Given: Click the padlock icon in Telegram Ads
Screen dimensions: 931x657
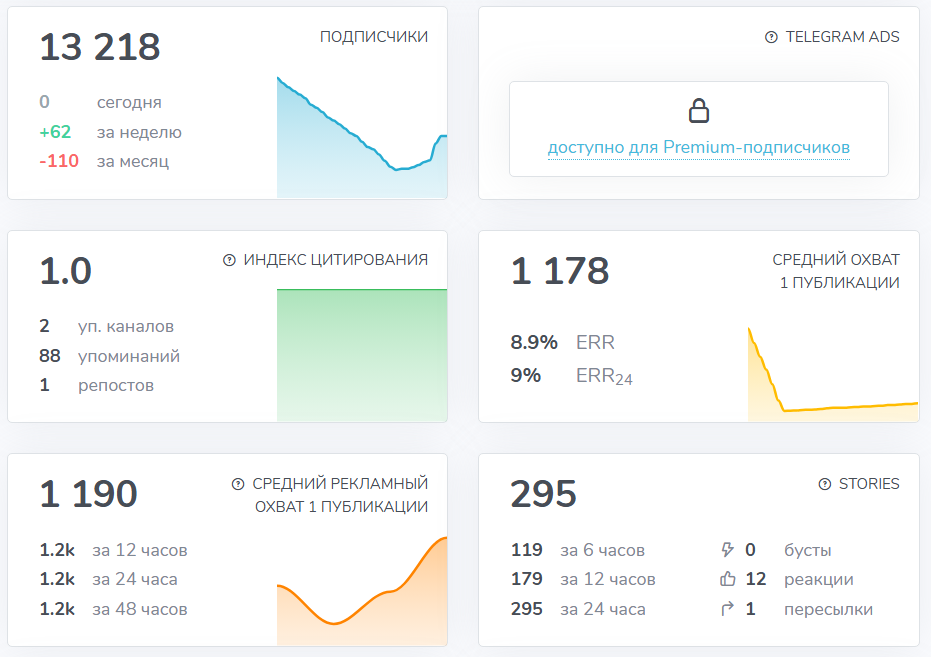Looking at the screenshot, I should tap(698, 110).
